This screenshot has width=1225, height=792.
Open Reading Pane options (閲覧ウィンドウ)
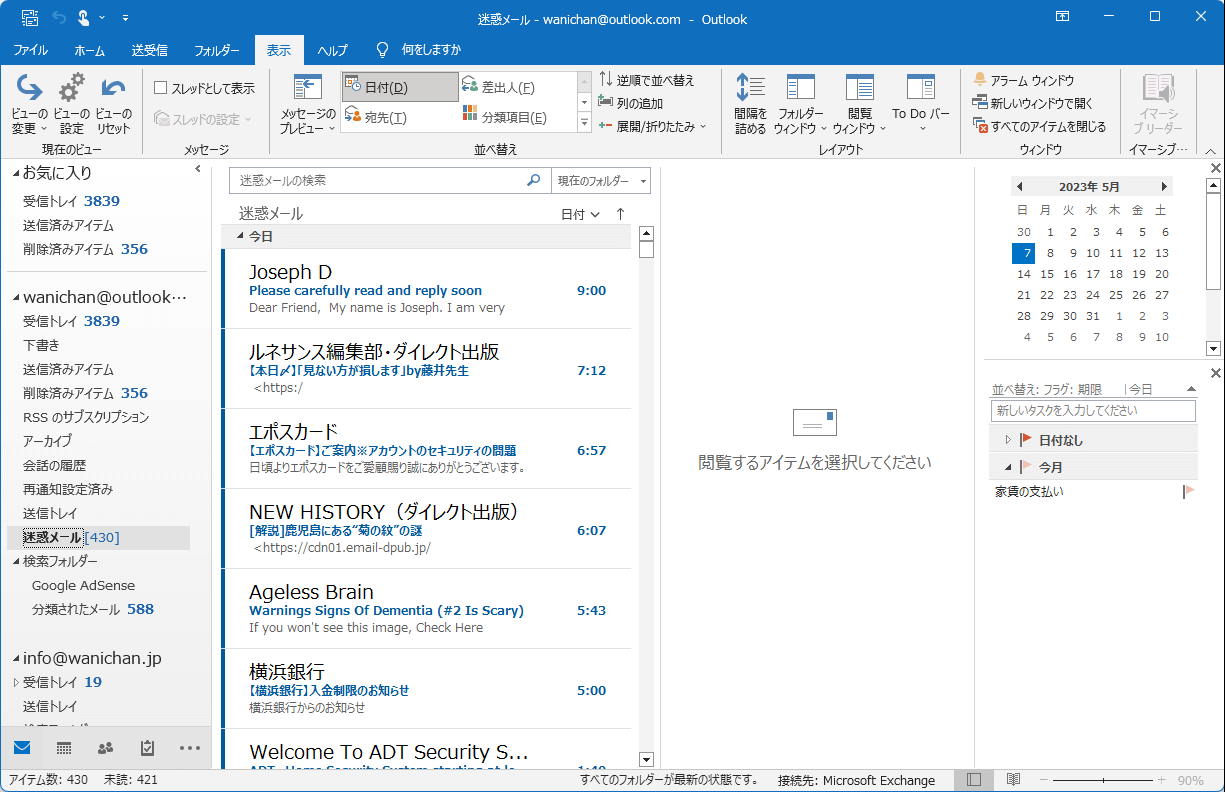point(859,105)
